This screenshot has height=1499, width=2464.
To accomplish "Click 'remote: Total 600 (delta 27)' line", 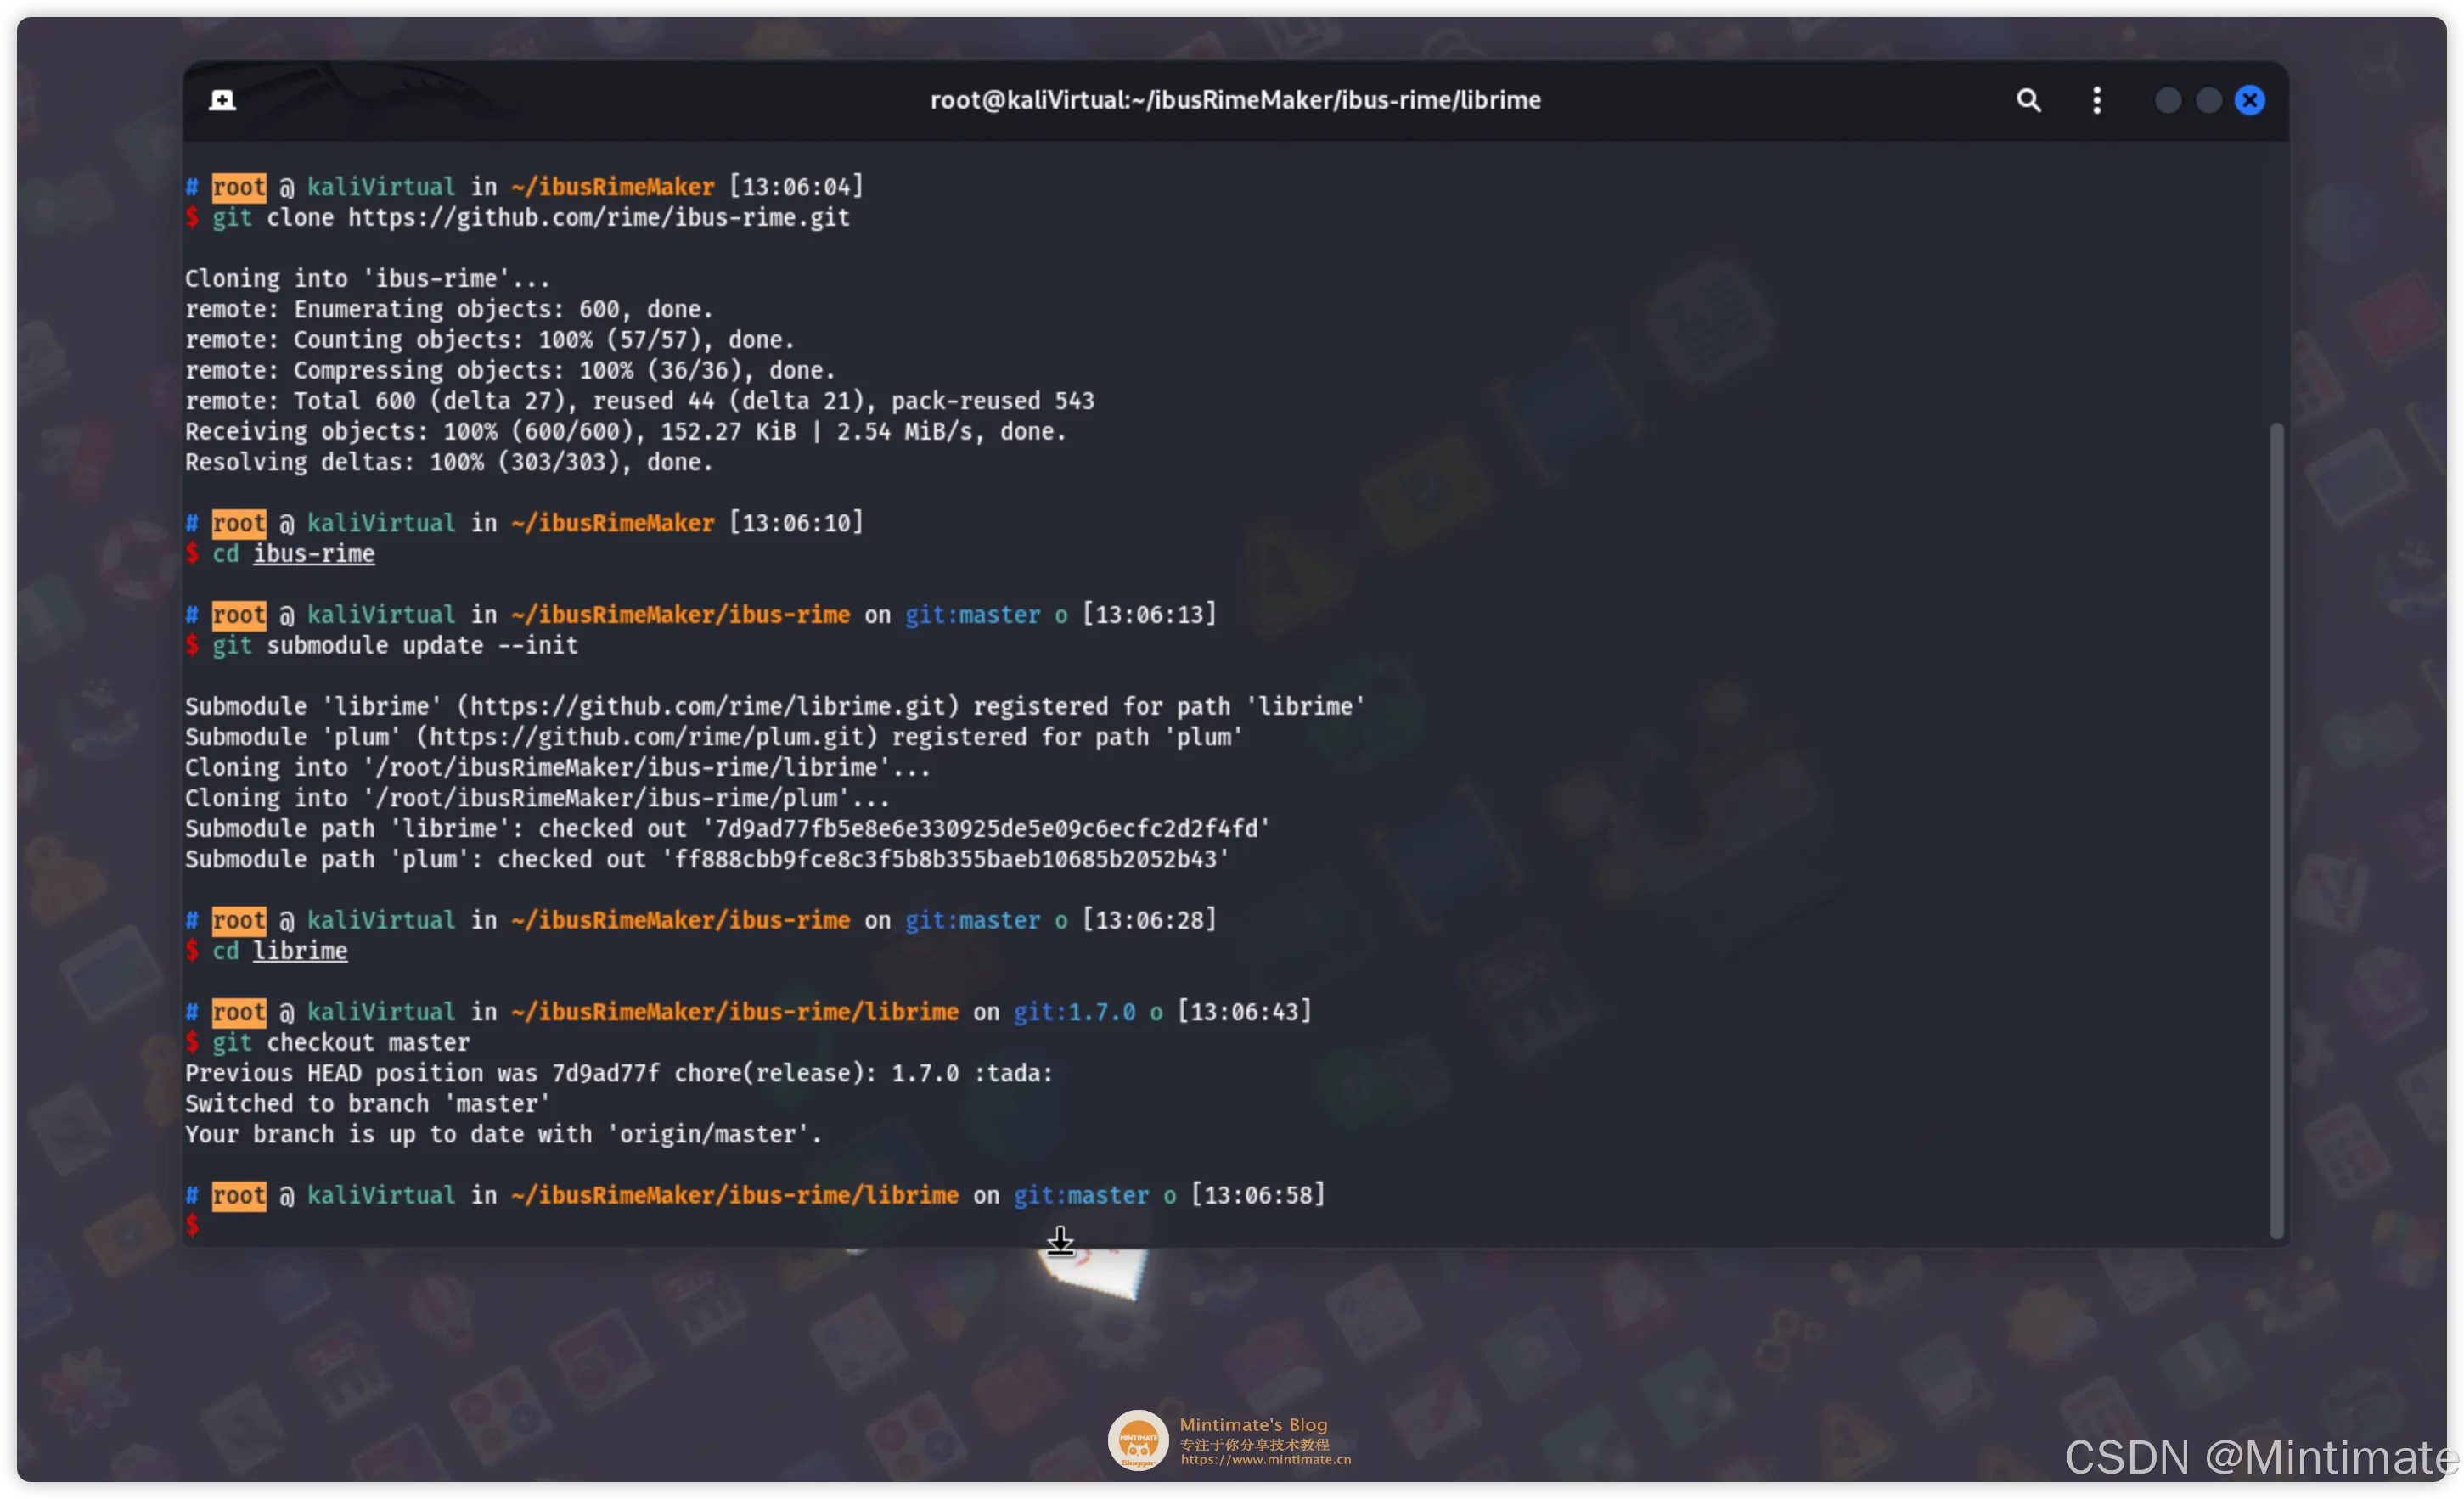I will pos(640,401).
